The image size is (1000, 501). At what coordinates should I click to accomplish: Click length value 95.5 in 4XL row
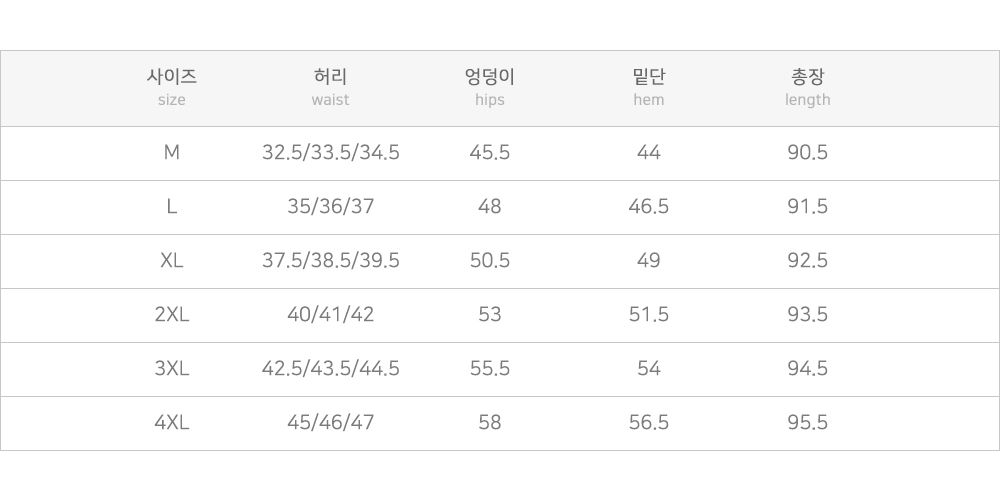pos(807,422)
